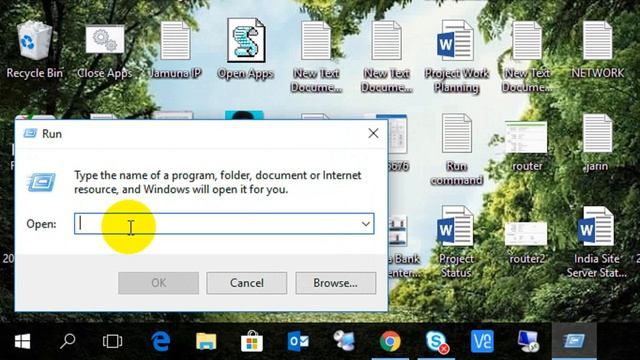Open Microsoft Store from the taskbar
640x360 pixels.
click(x=252, y=341)
